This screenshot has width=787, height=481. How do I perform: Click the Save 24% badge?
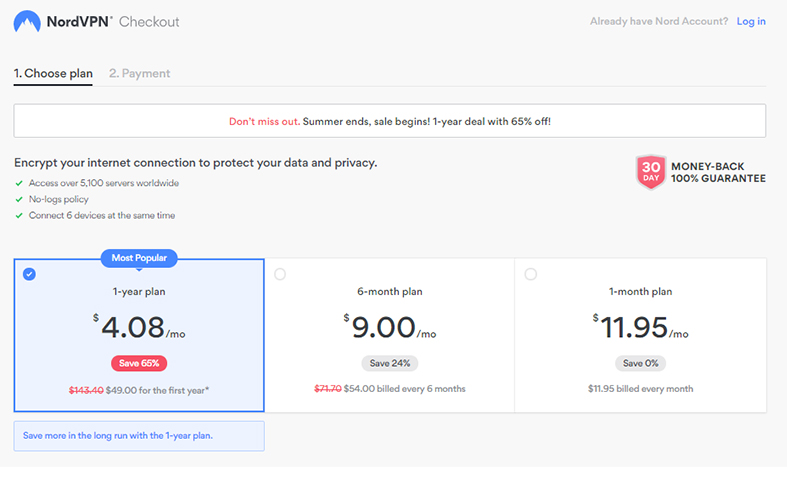click(x=390, y=363)
